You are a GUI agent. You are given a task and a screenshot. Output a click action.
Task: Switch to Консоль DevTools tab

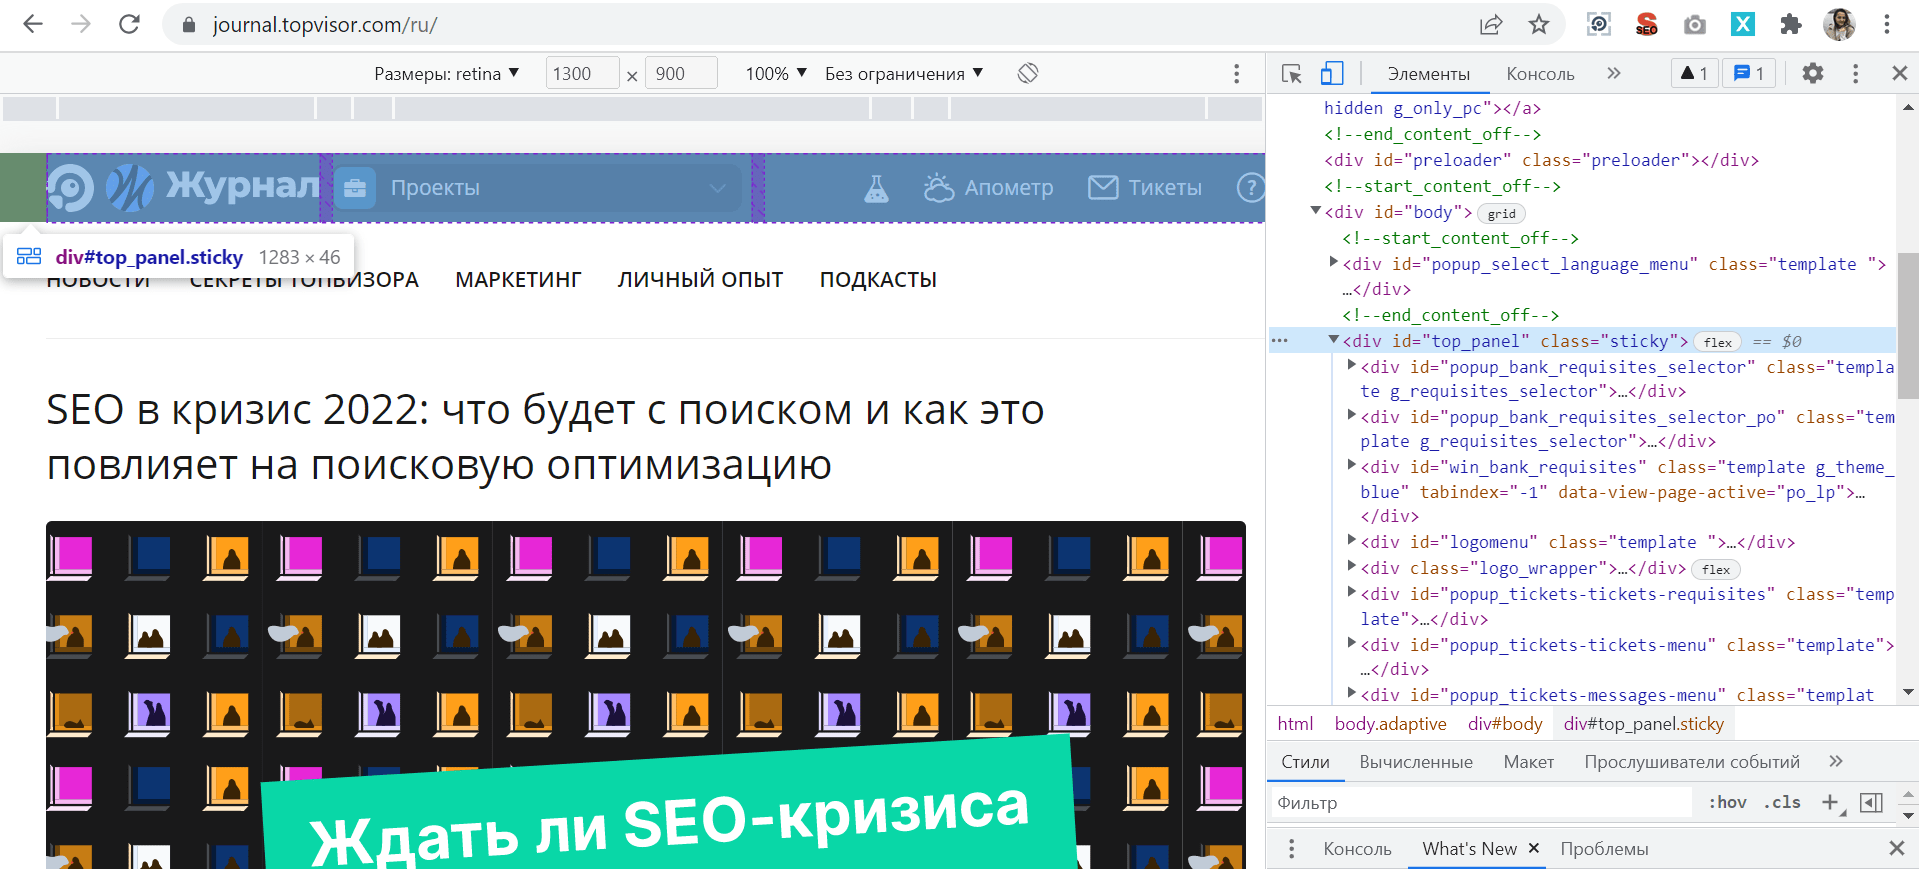click(1540, 73)
